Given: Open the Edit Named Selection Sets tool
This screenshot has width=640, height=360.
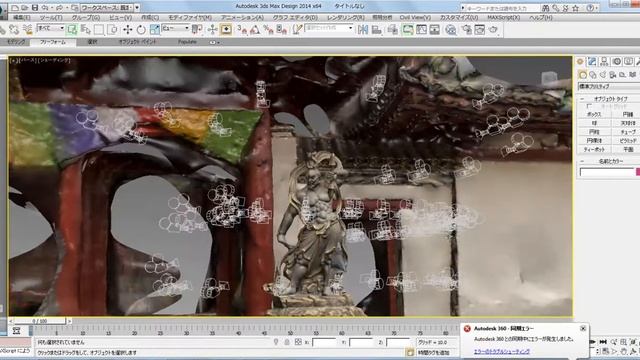Looking at the screenshot, I should tap(298, 29).
